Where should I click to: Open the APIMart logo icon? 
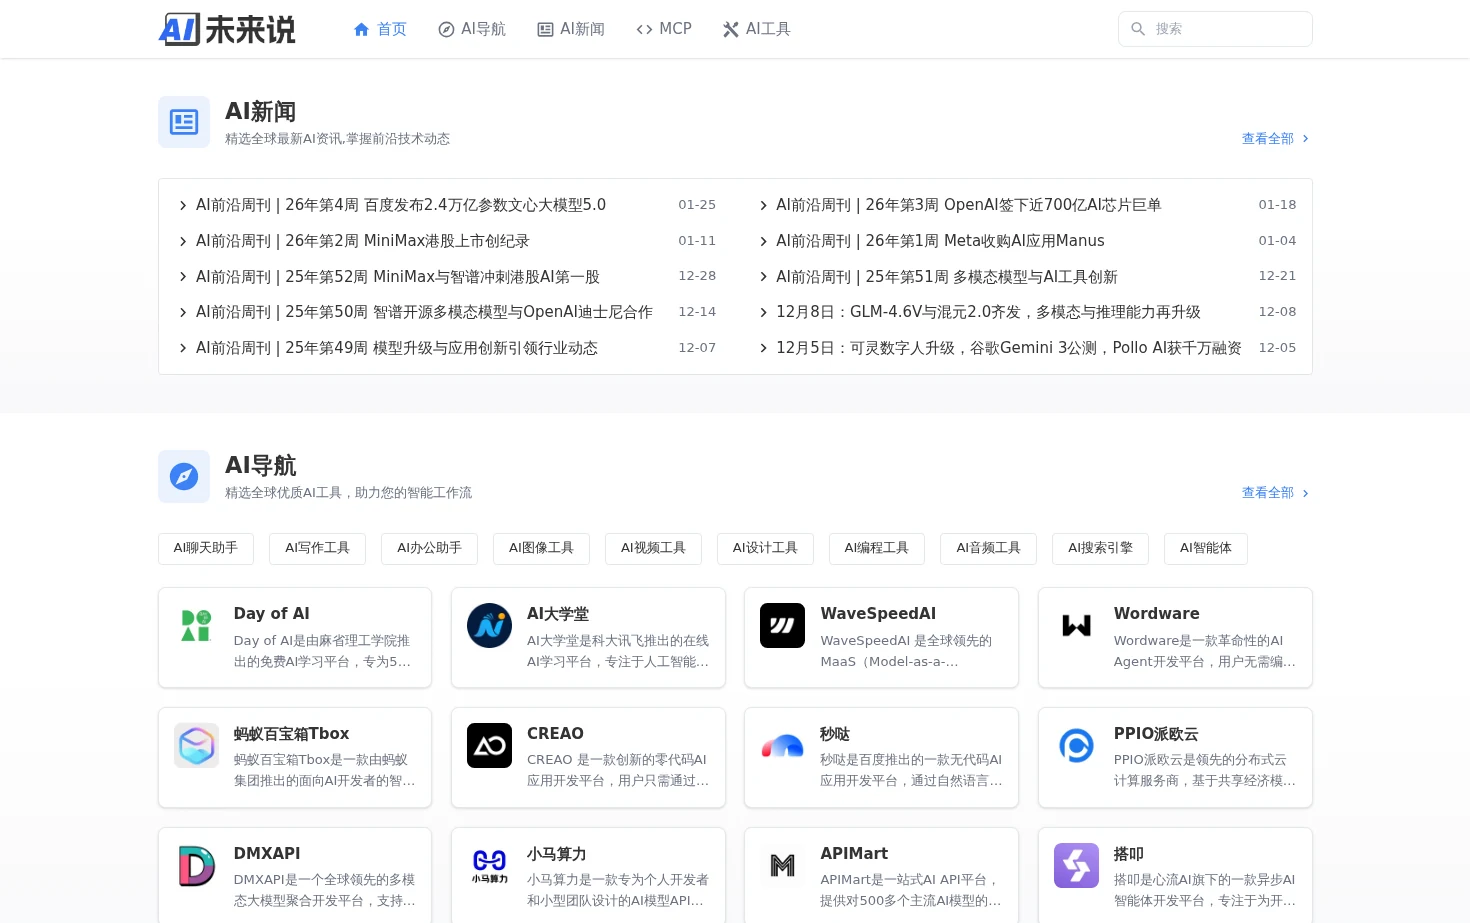[x=783, y=866]
